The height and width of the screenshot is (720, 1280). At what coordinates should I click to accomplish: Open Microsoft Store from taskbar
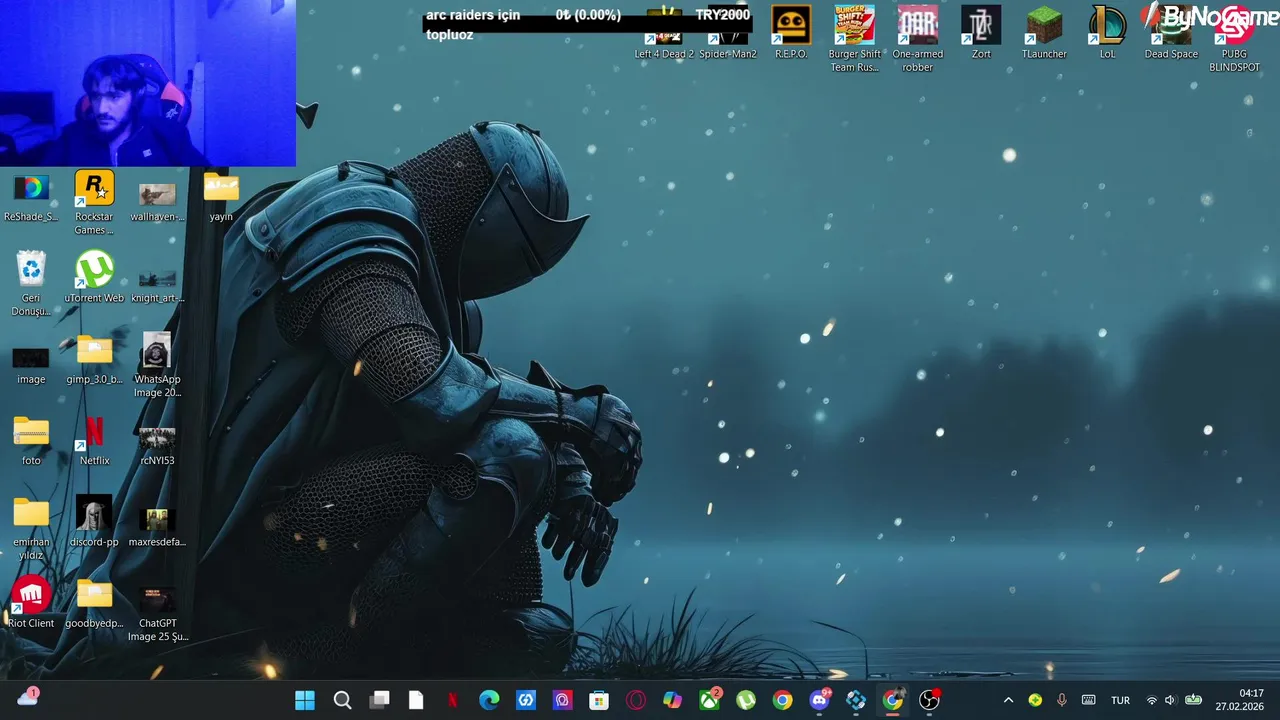coord(599,700)
